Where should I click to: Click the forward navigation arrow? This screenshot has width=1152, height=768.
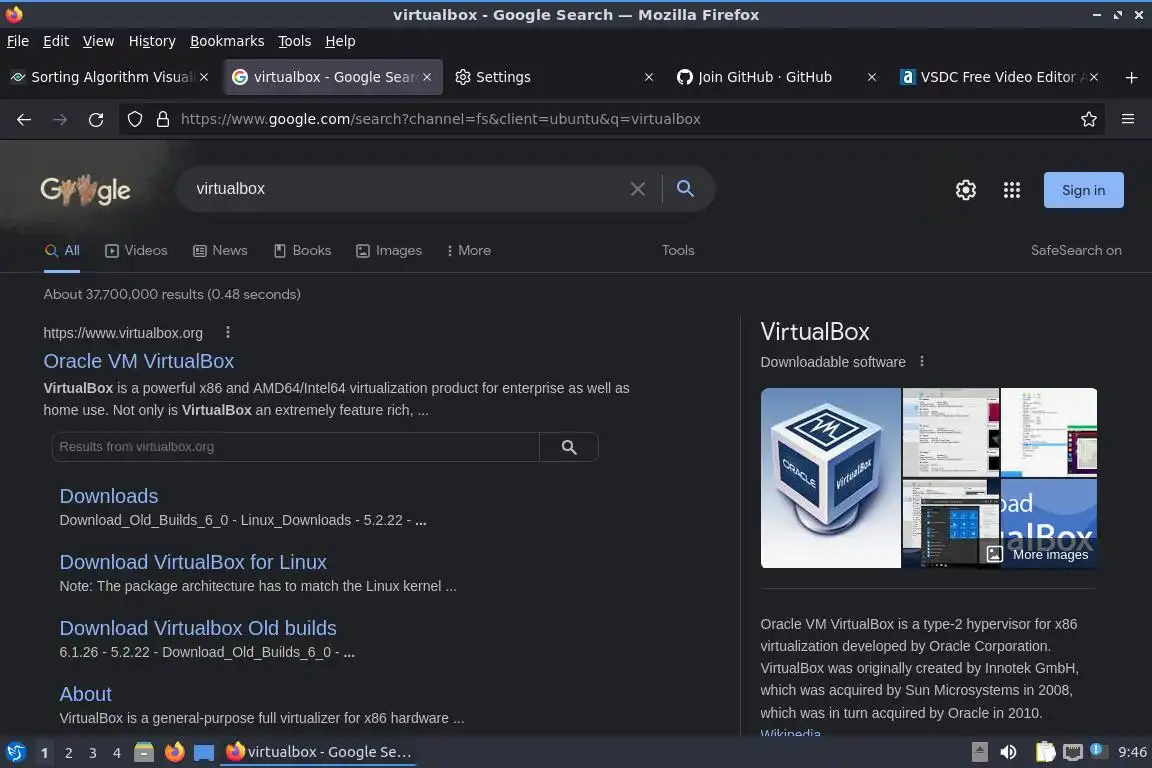pyautogui.click(x=60, y=119)
